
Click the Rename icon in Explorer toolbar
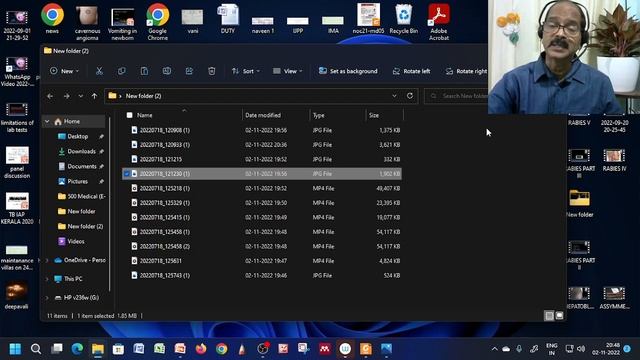coord(167,71)
